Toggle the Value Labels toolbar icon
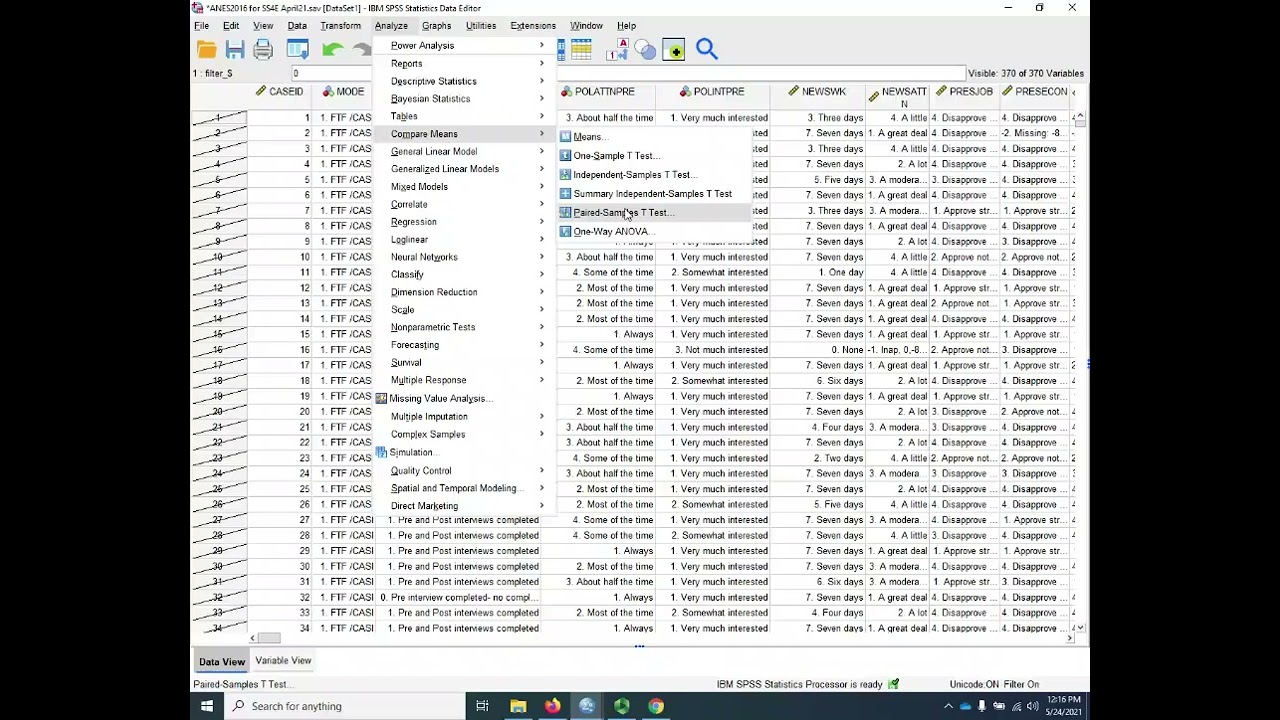Image resolution: width=1280 pixels, height=720 pixels. [617, 49]
